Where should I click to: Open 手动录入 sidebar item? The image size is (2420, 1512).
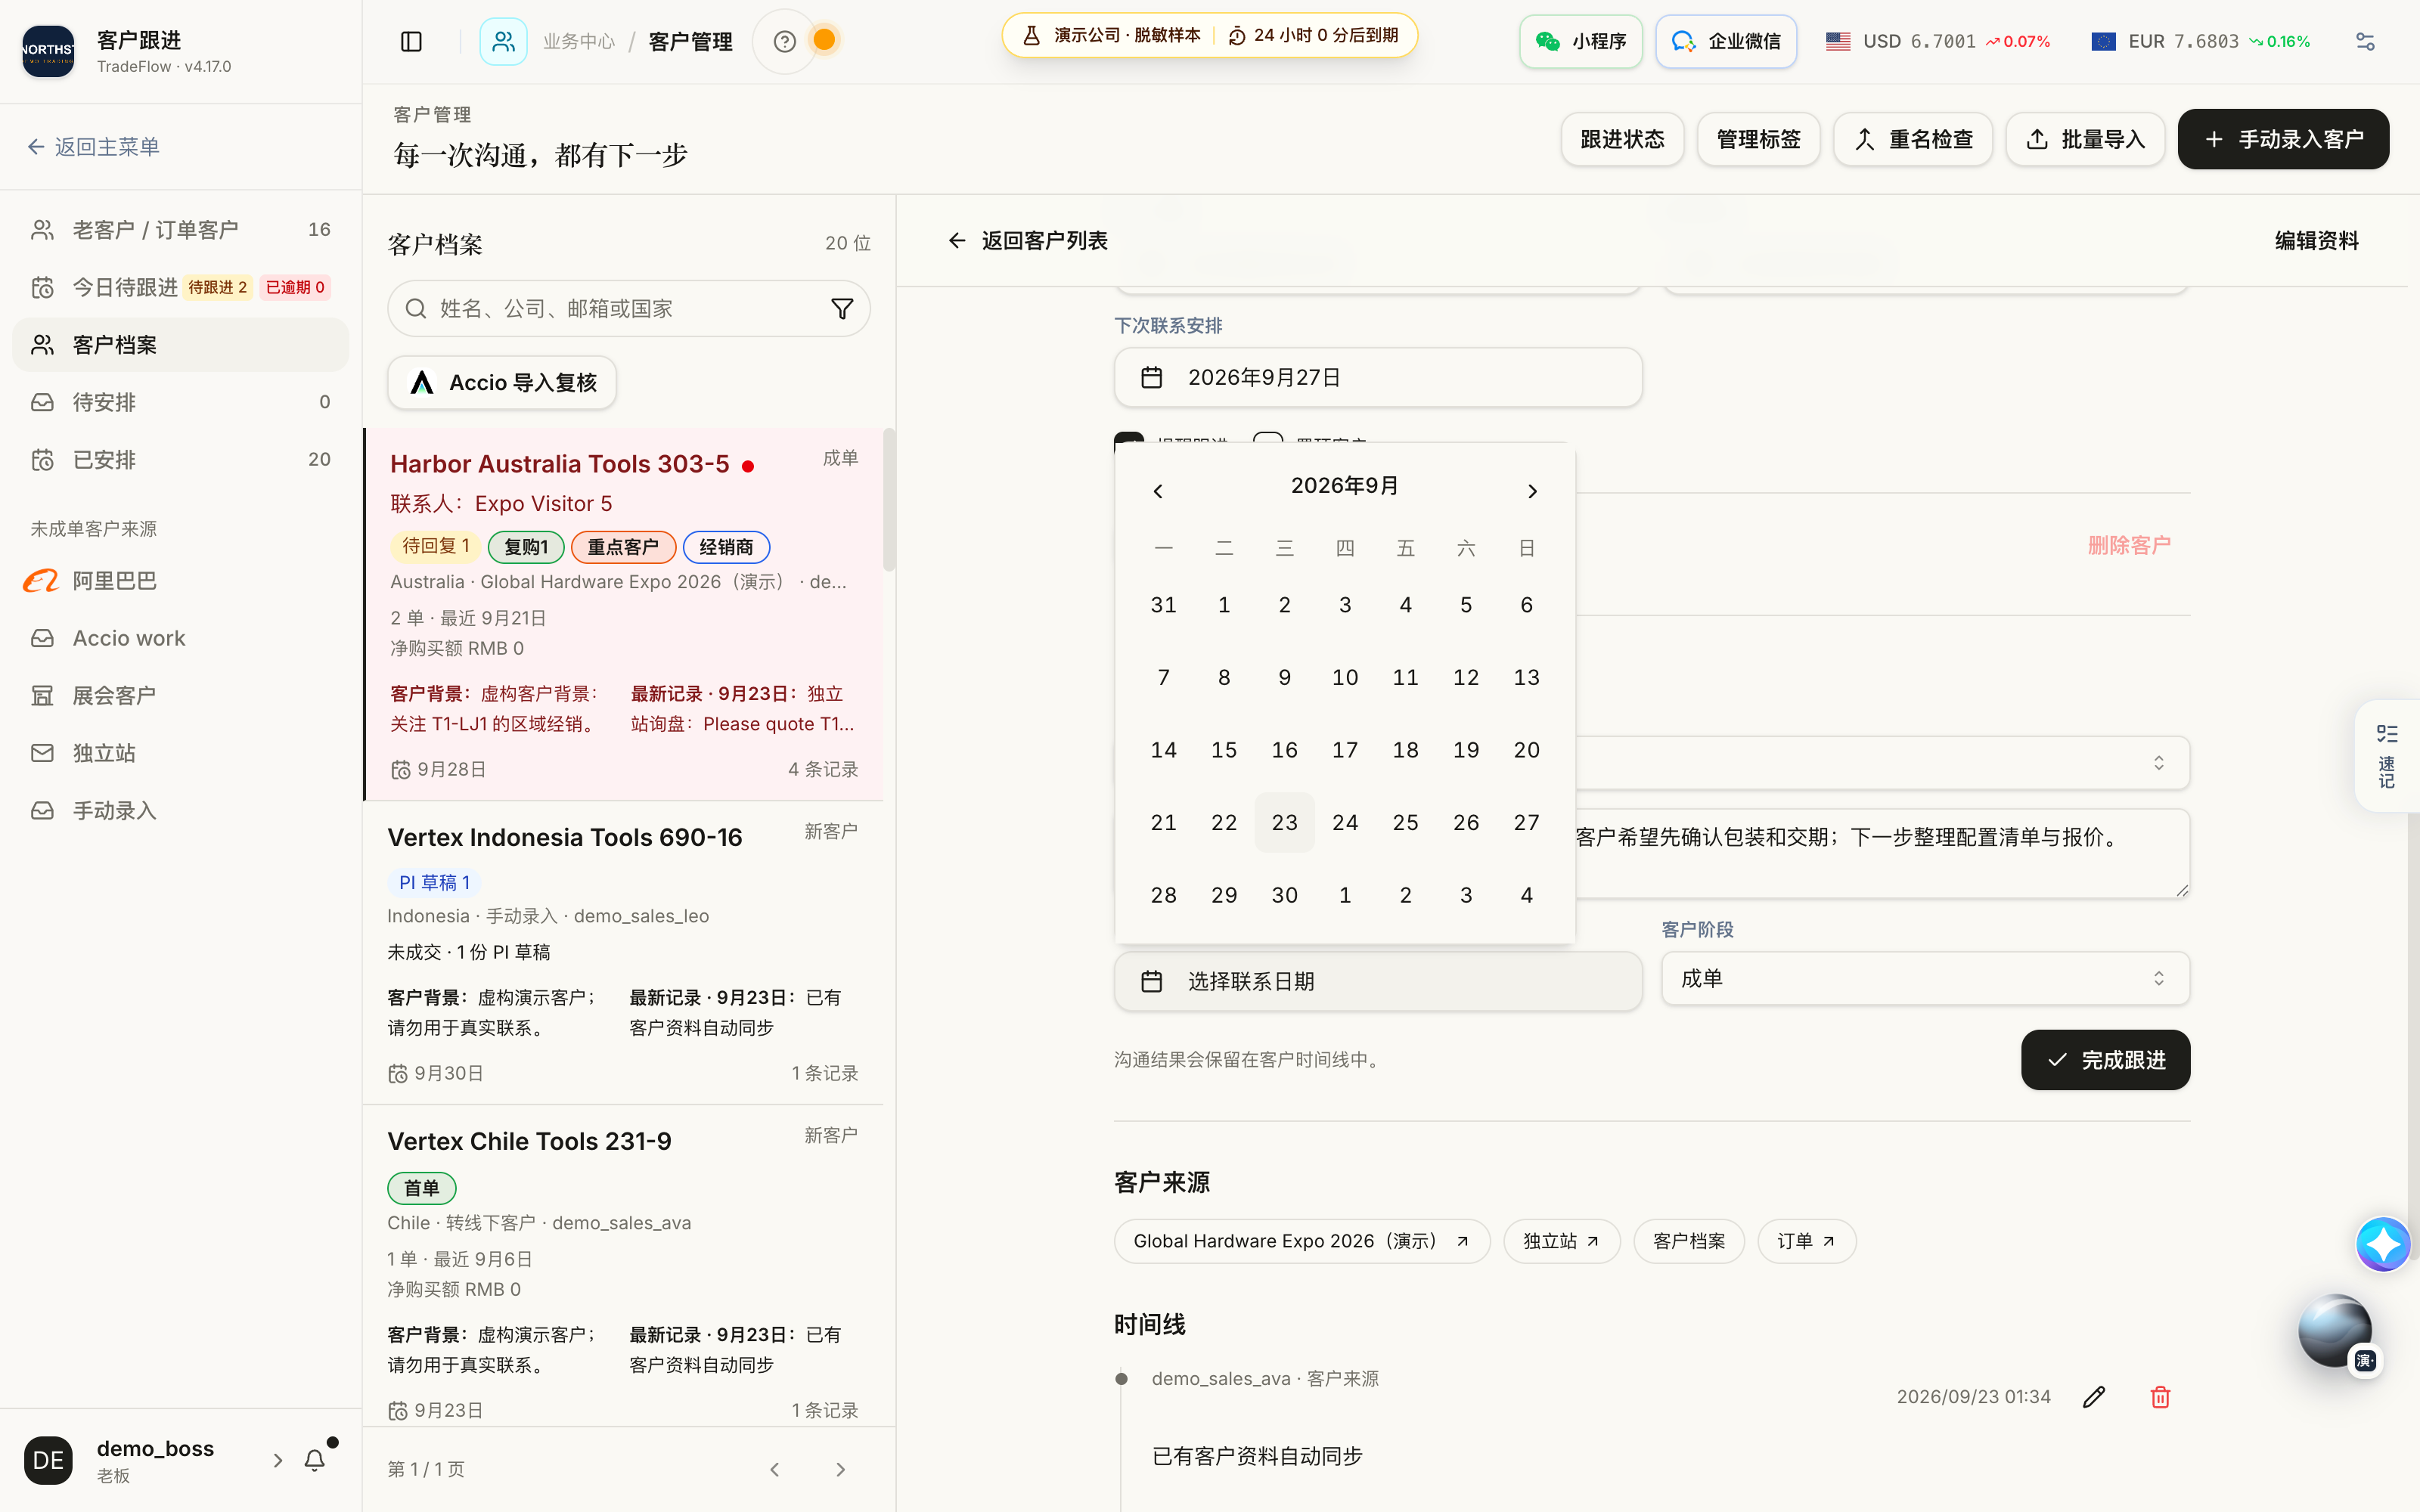[x=181, y=811]
